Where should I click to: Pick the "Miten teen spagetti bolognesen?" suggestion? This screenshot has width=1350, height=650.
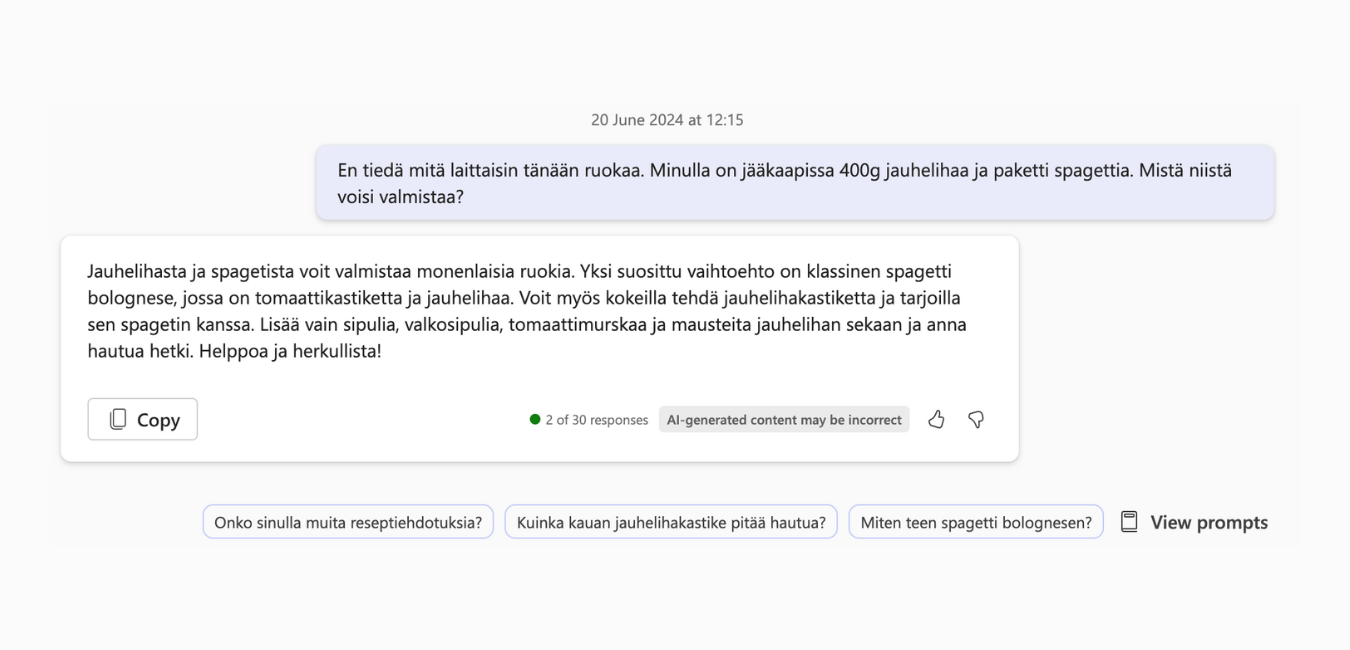click(x=976, y=522)
